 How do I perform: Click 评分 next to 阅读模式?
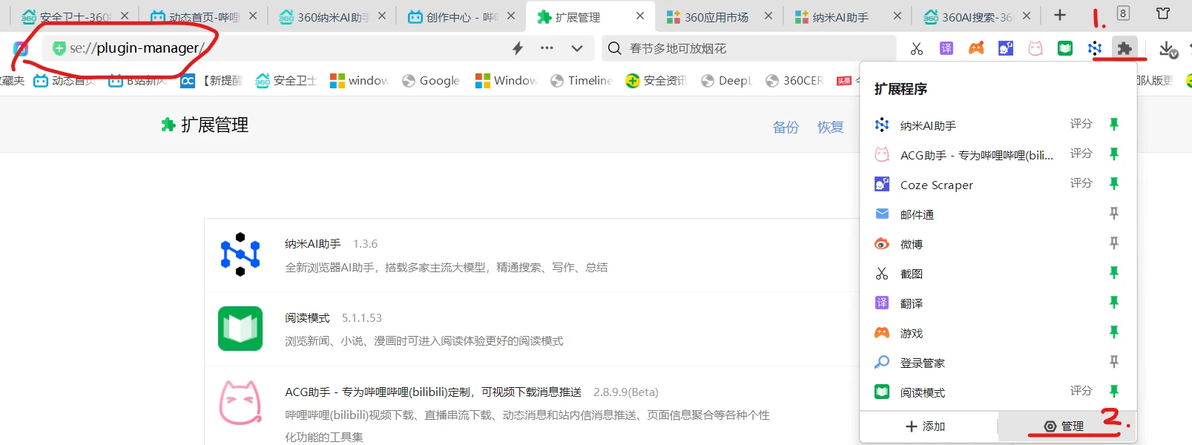(x=1081, y=391)
